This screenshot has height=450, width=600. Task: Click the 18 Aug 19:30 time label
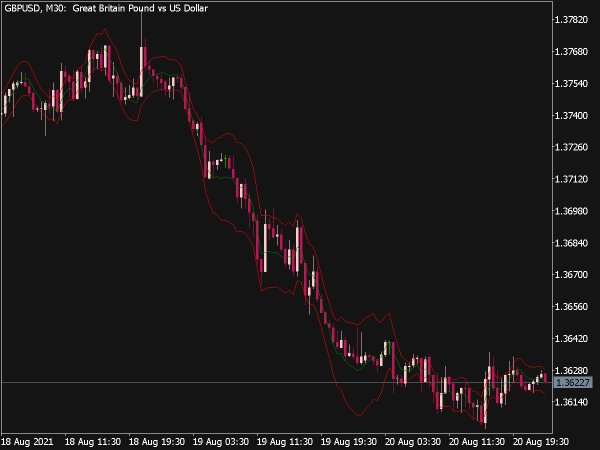pyautogui.click(x=157, y=442)
